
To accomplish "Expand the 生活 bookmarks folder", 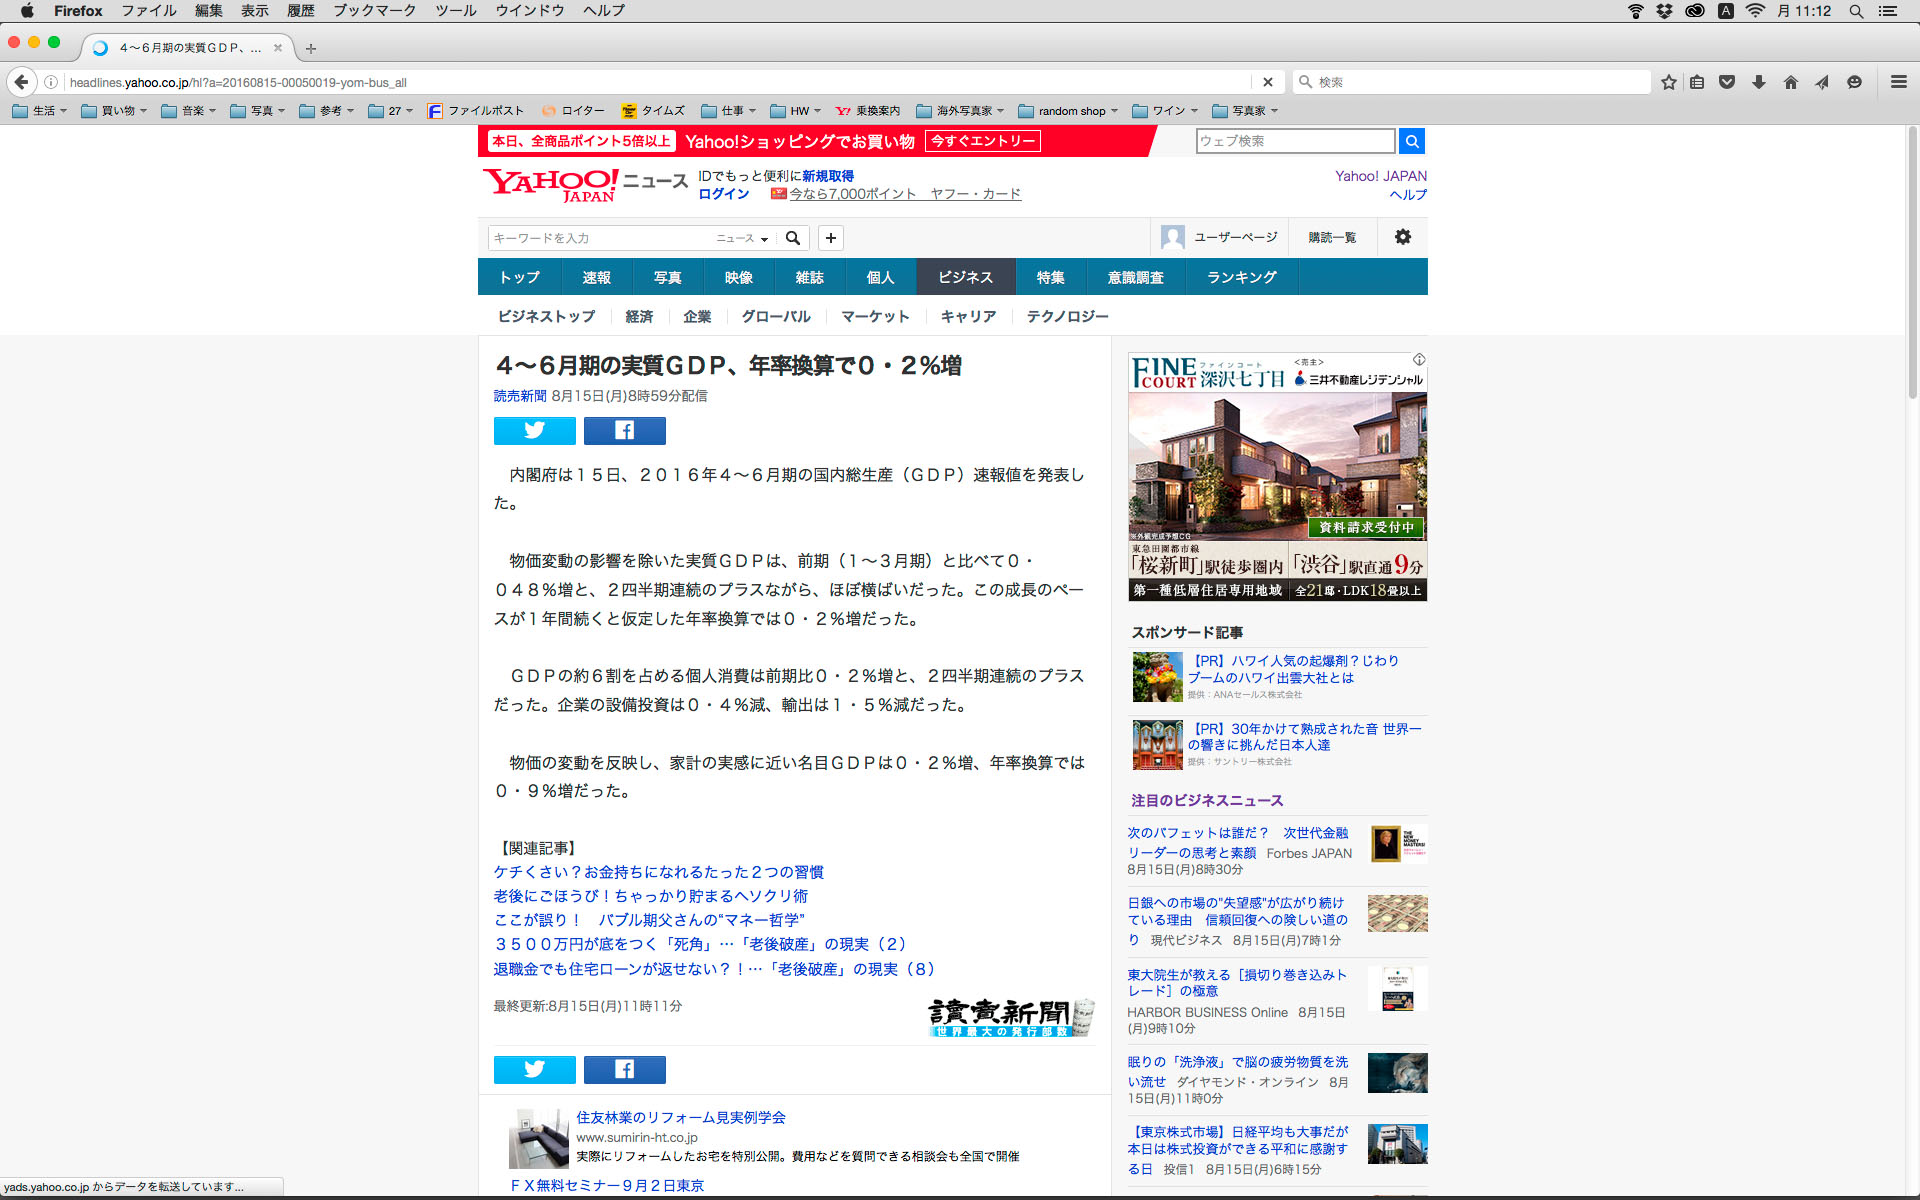I will click(40, 111).
